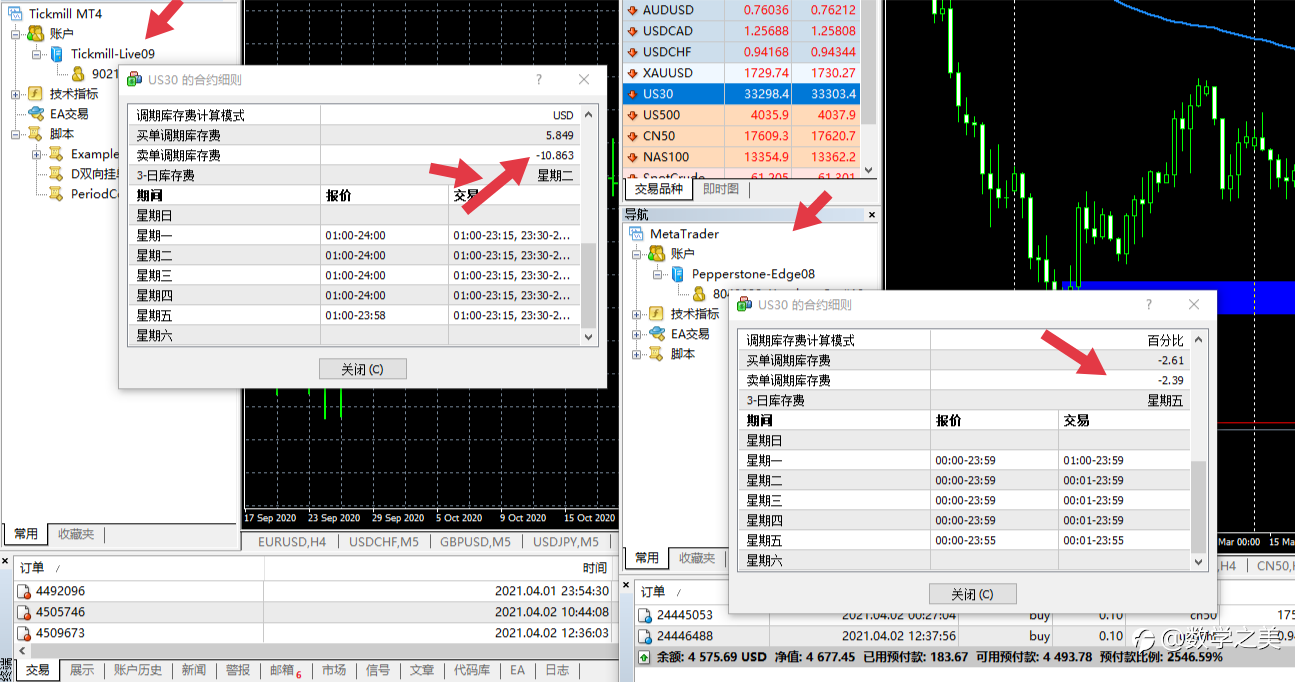Click the NAS100 symbol arrow icon
This screenshot has width=1295, height=682.
tap(632, 157)
